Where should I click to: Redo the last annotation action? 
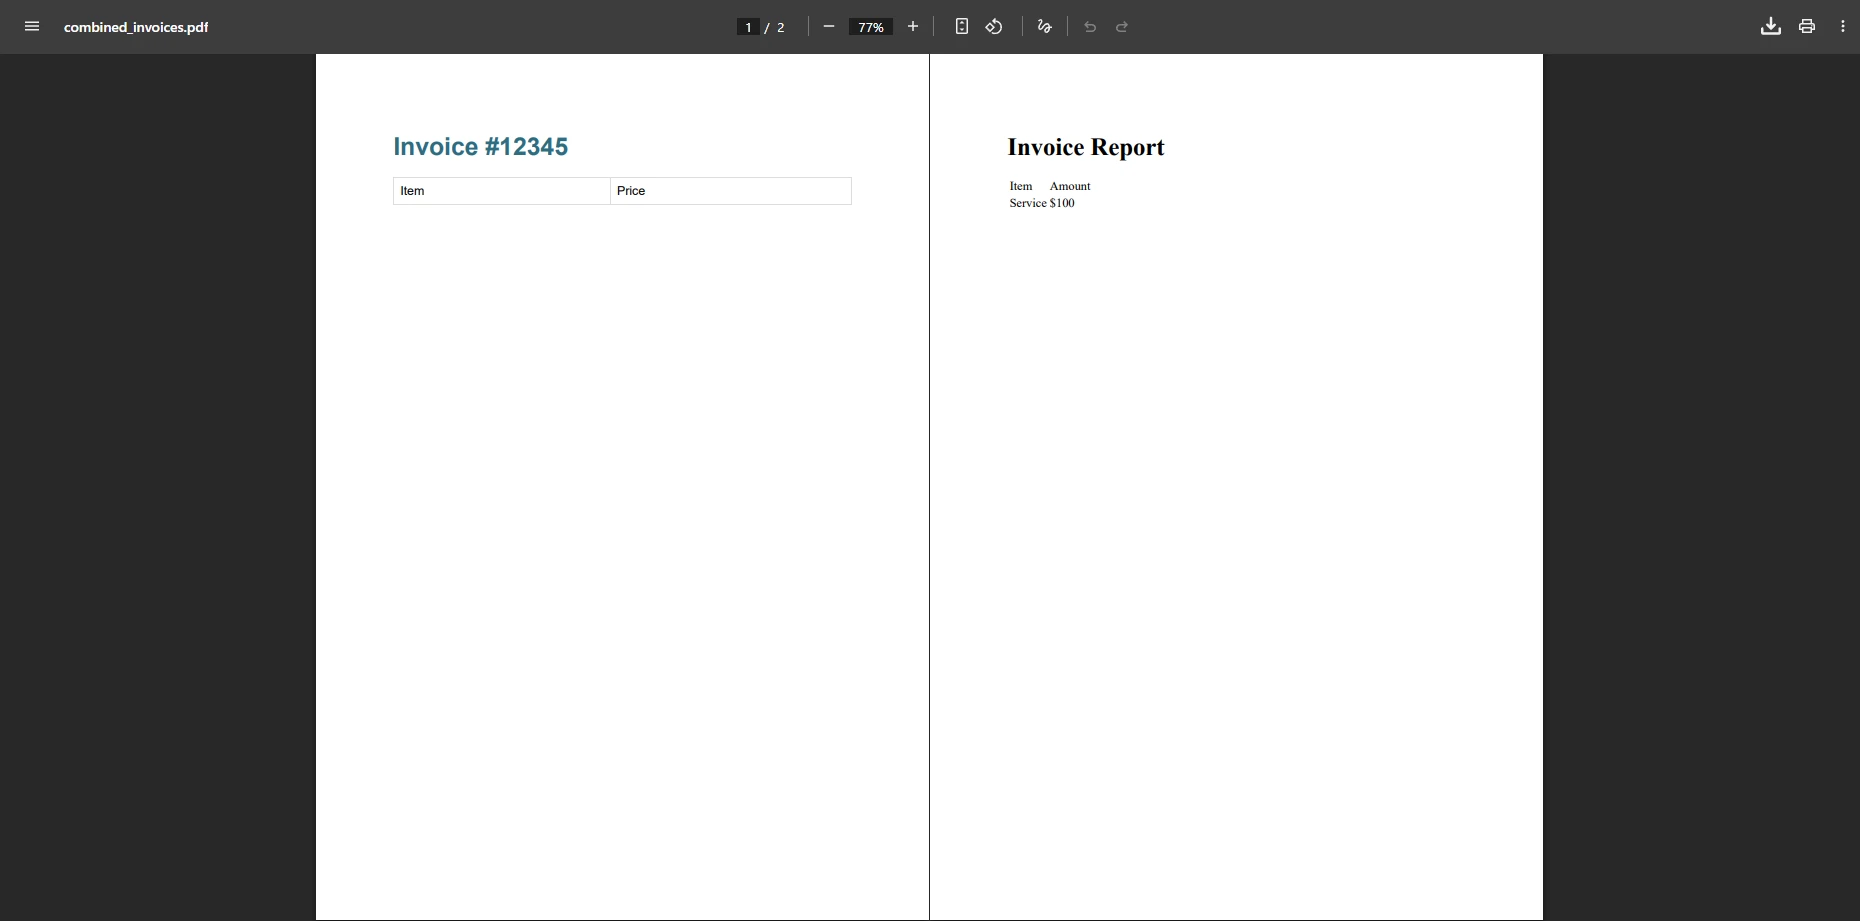1121,27
